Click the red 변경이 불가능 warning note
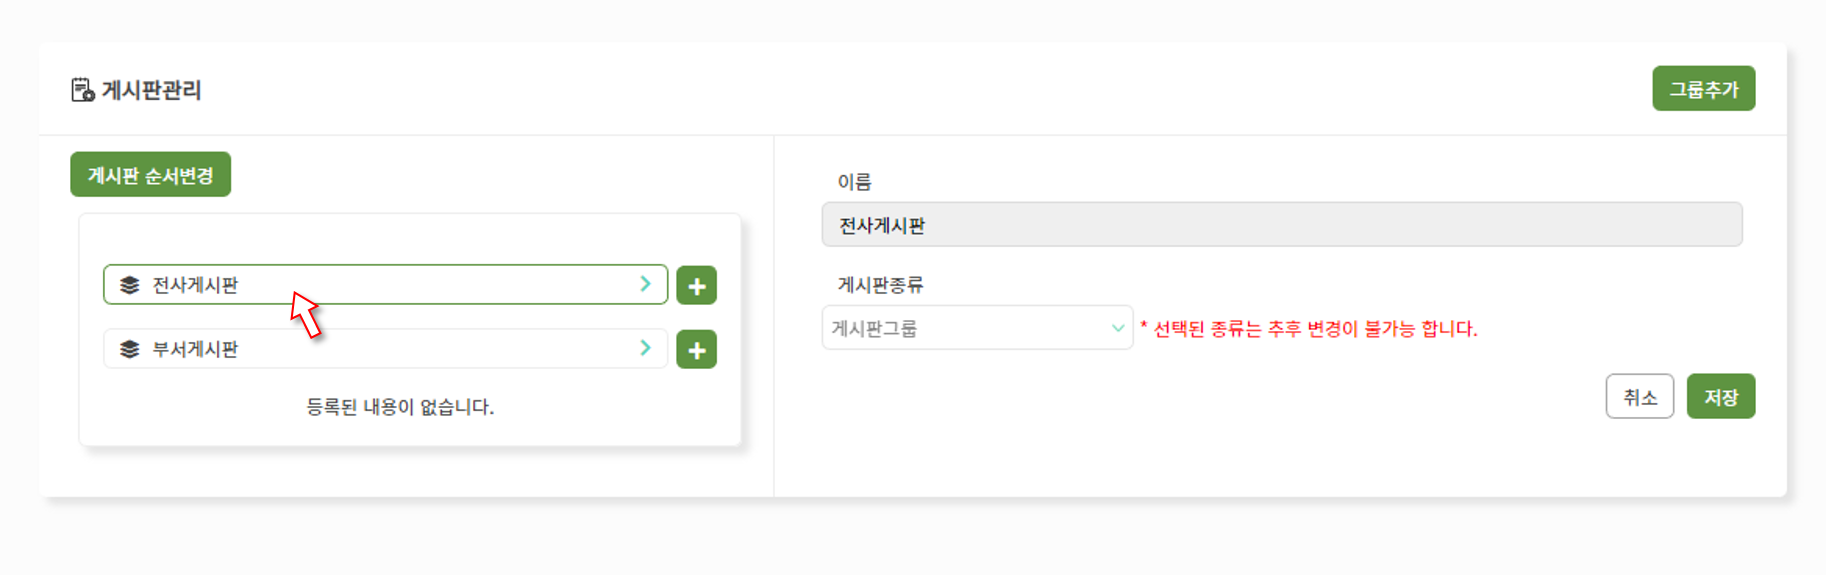This screenshot has width=1826, height=575. click(1309, 329)
